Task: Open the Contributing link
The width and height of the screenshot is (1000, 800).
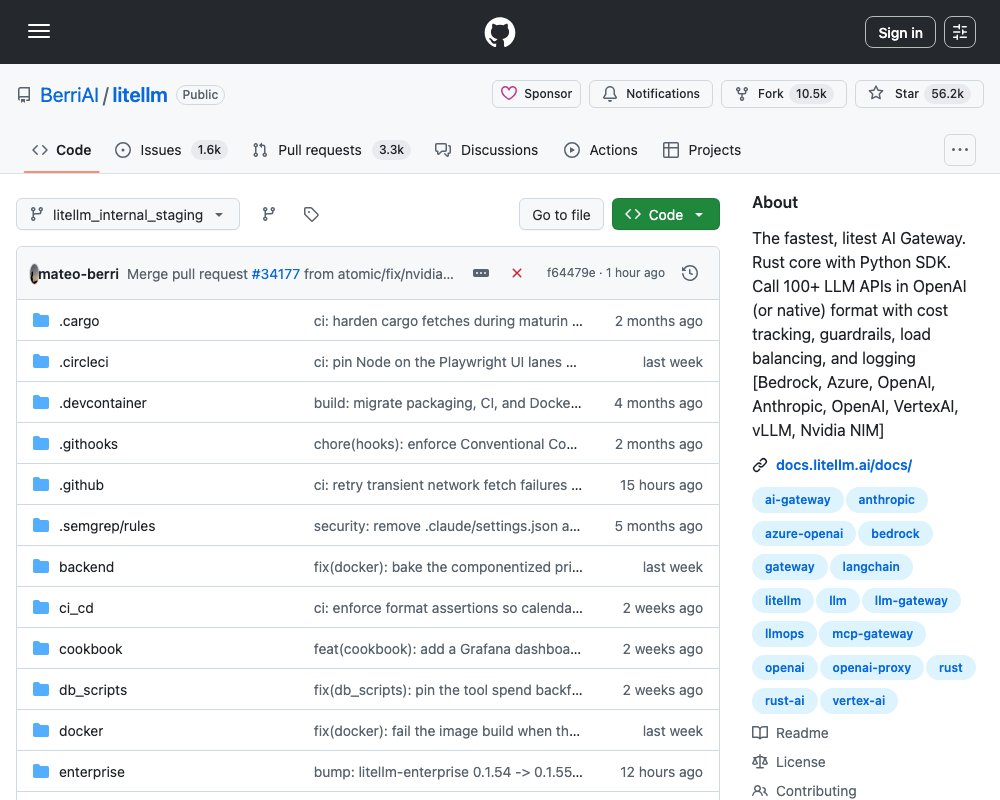Action: [x=816, y=790]
